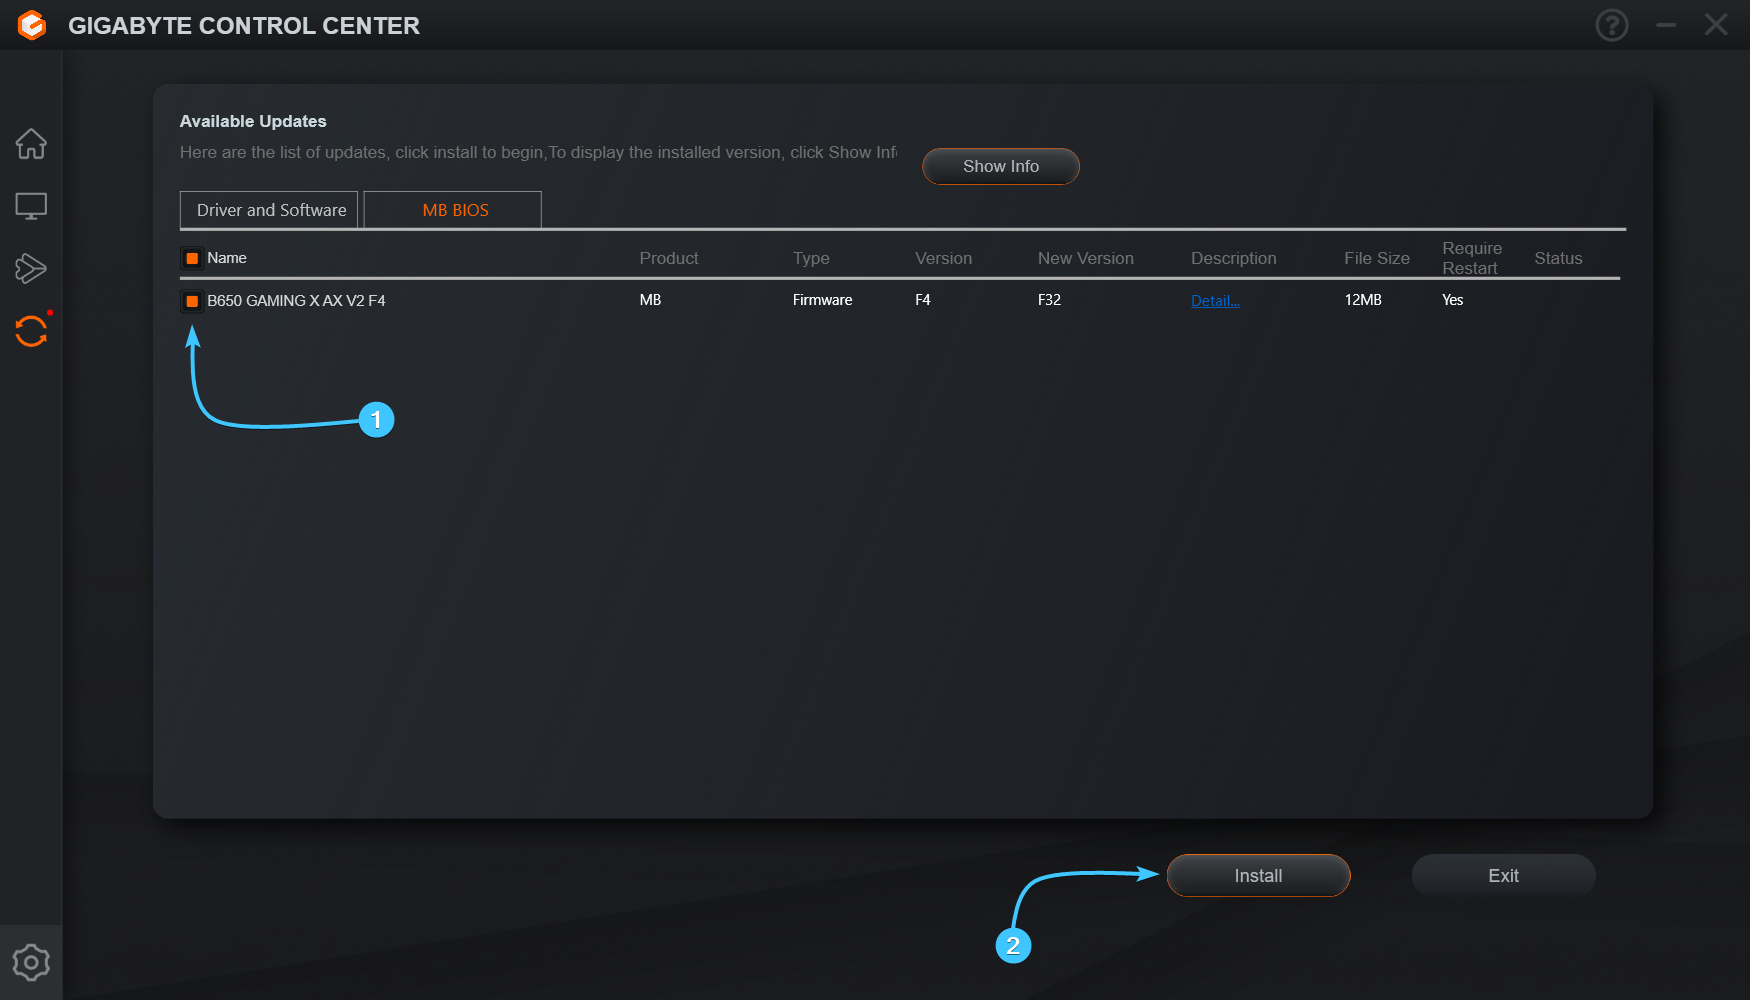Click the Gigabyte logo icon

coord(32,25)
